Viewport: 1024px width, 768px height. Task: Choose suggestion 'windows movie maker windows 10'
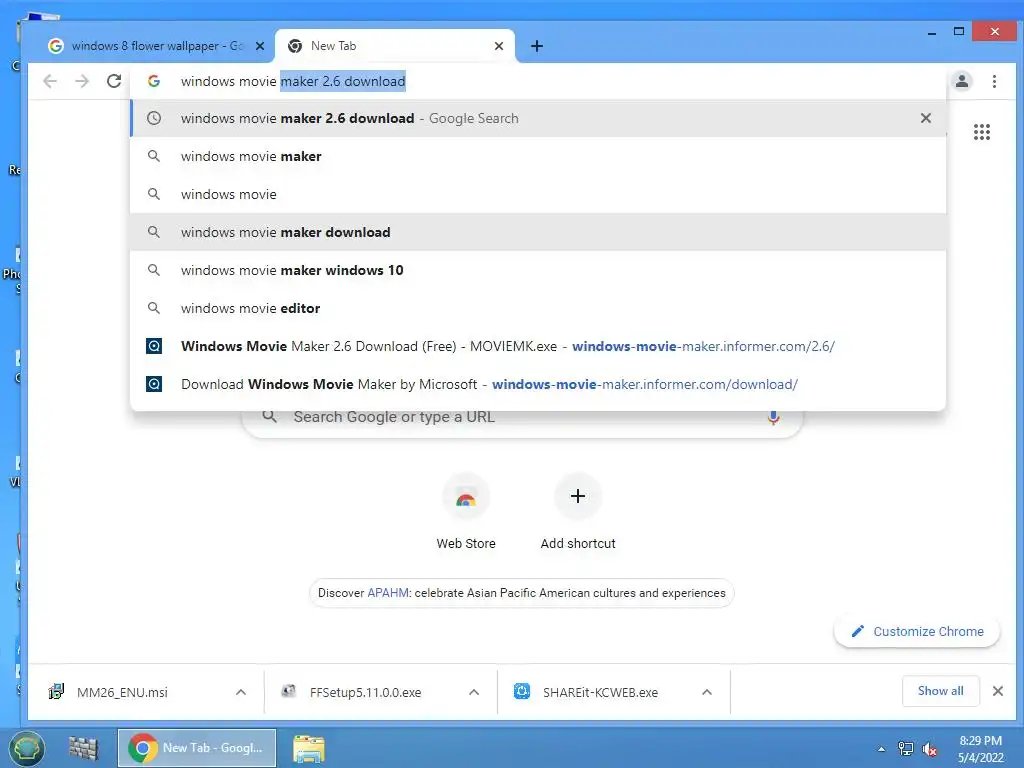[x=538, y=270]
